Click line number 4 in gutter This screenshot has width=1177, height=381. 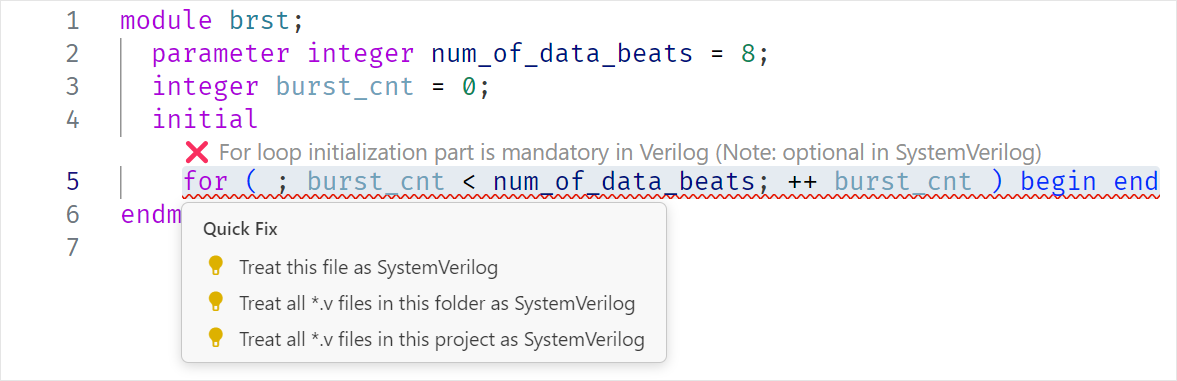(x=72, y=119)
